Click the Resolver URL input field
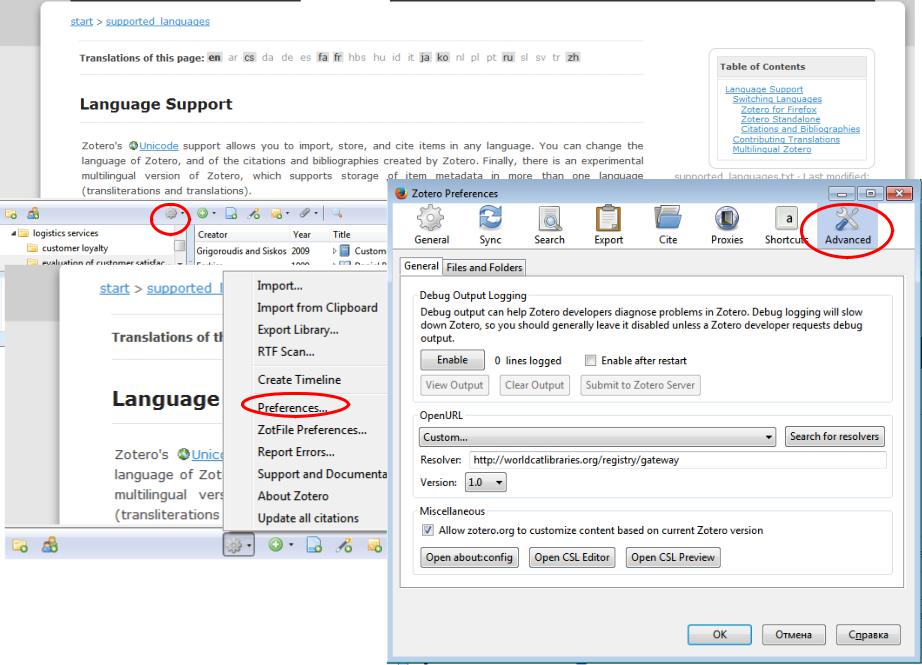This screenshot has height=665, width=922. (x=677, y=460)
